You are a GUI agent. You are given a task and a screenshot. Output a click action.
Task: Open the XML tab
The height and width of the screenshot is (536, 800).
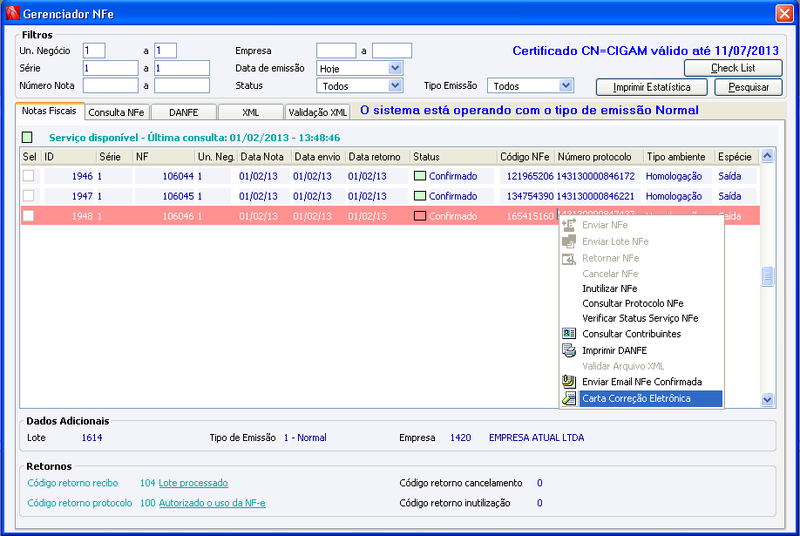[x=251, y=112]
